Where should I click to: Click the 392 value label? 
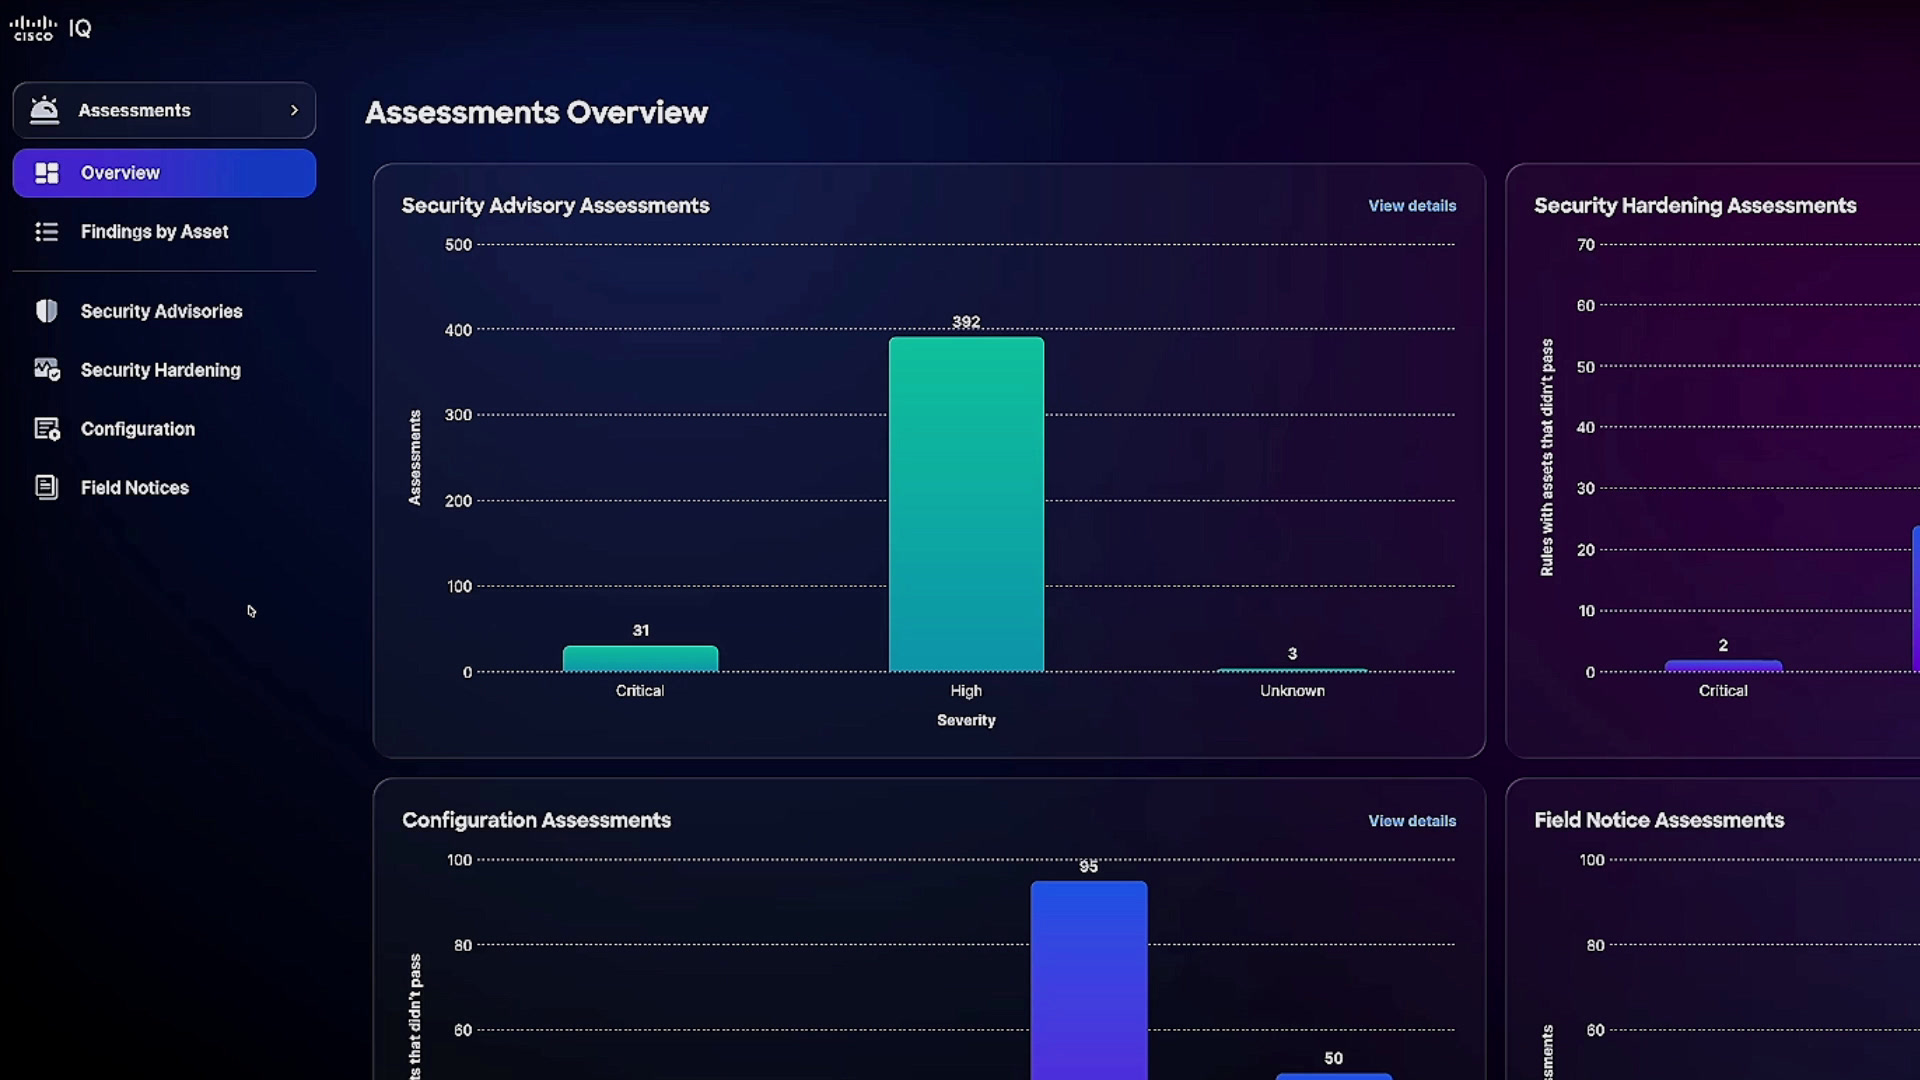[x=966, y=322]
